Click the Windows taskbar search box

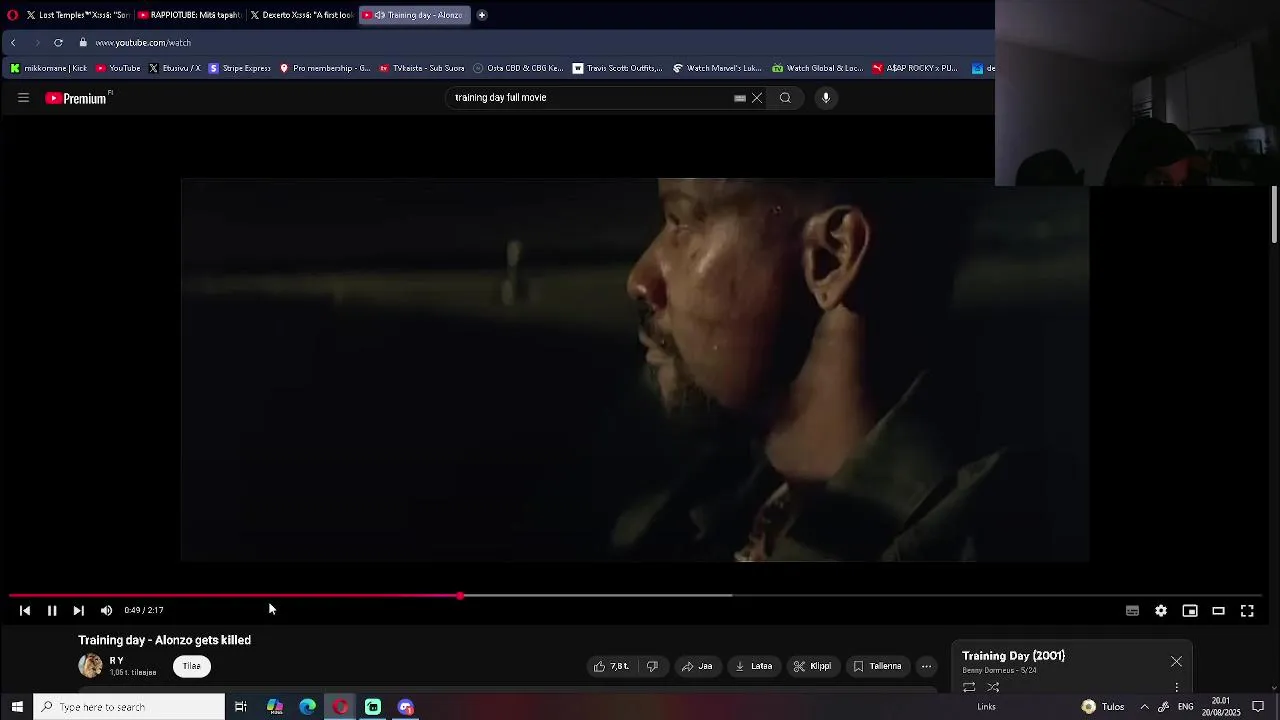coord(129,707)
